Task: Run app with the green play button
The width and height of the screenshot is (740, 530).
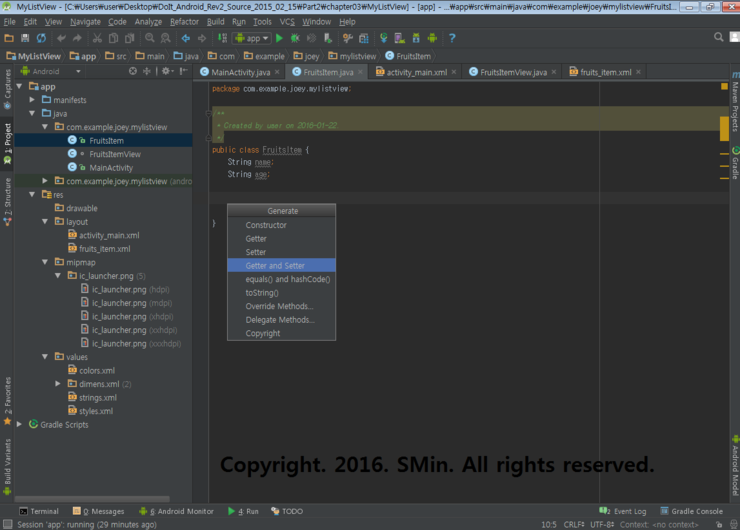Action: click(279, 38)
